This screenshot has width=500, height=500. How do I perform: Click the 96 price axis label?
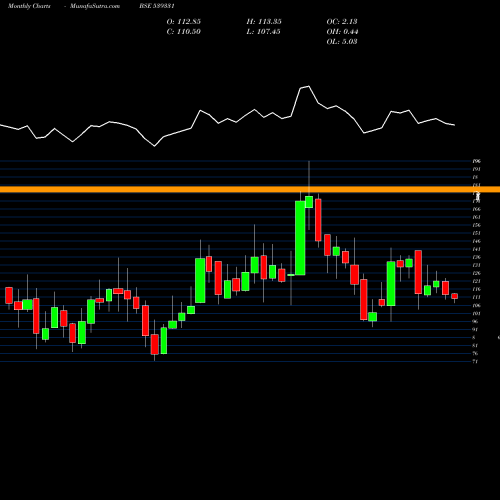click(x=476, y=321)
